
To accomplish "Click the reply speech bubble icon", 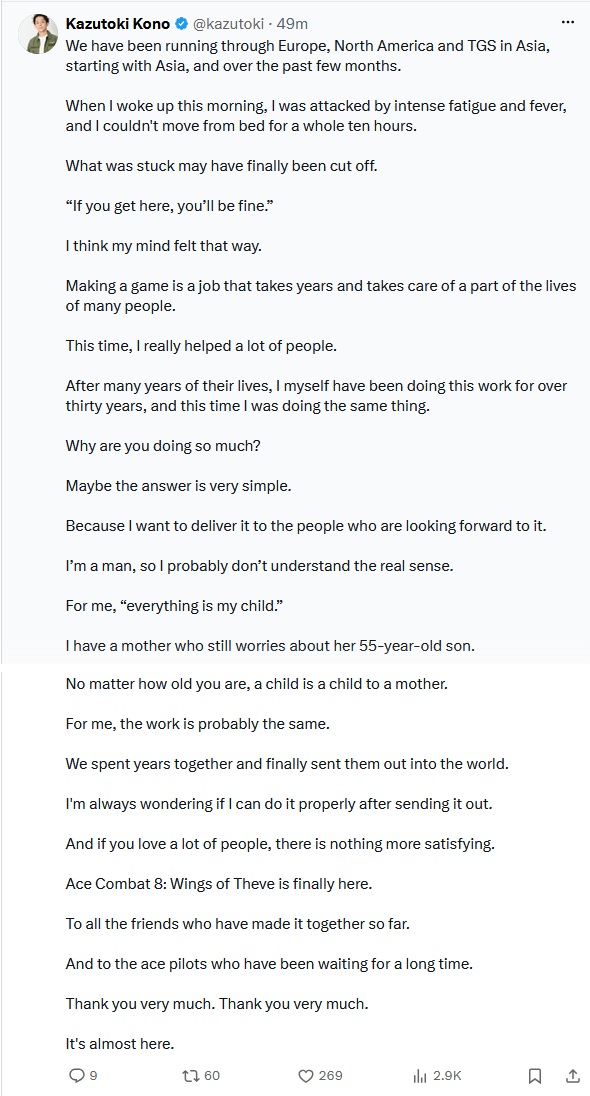I will (x=77, y=1075).
